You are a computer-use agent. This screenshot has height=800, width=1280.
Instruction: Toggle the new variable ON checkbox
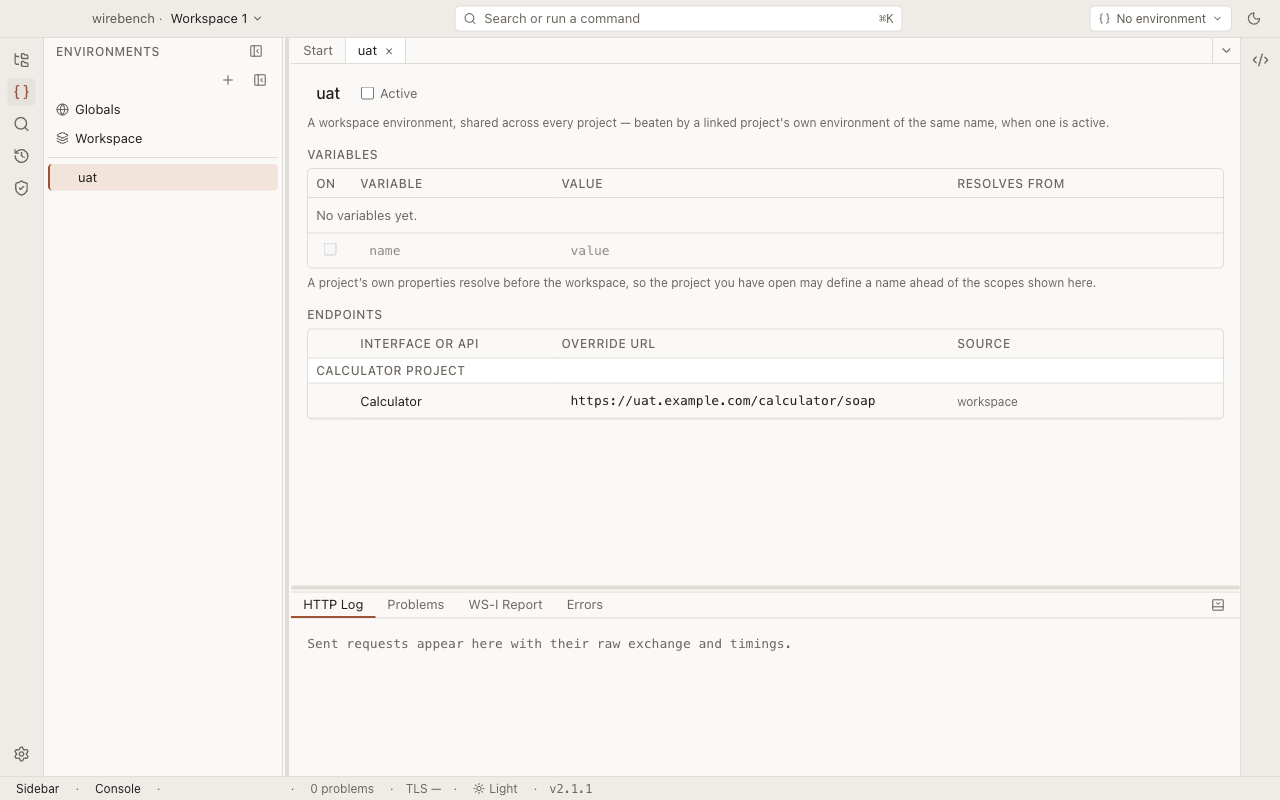click(330, 250)
